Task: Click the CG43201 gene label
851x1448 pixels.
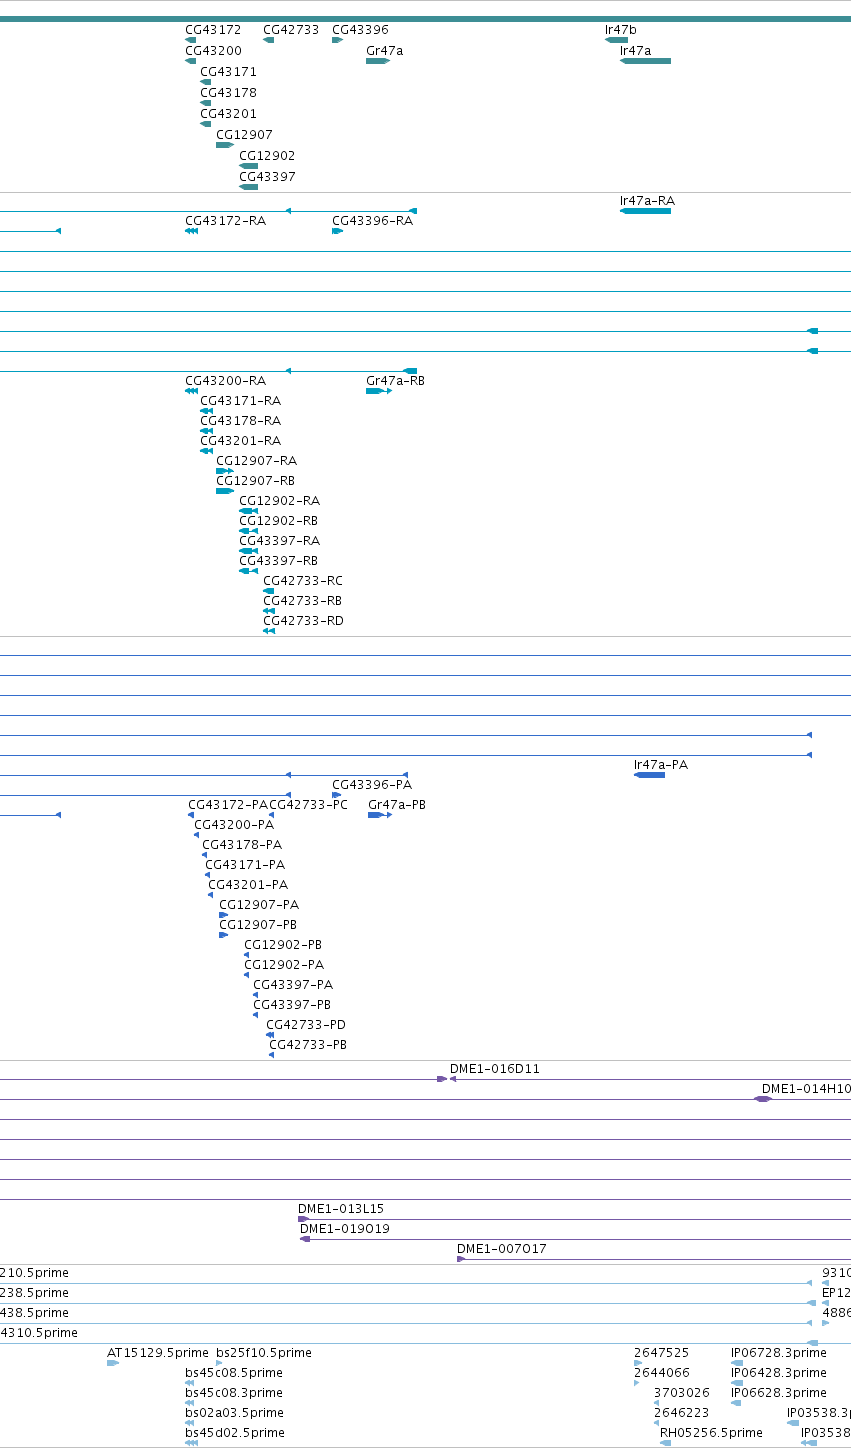Action: pyautogui.click(x=228, y=114)
